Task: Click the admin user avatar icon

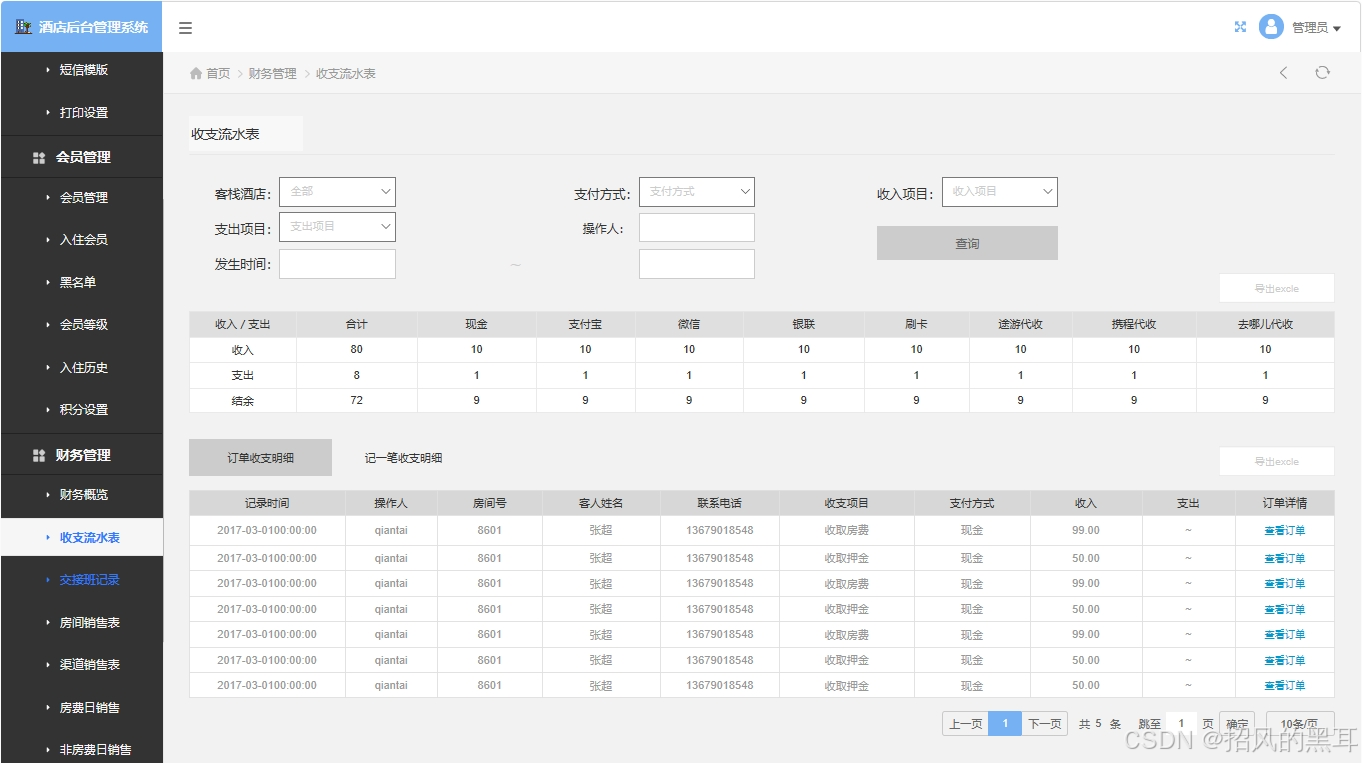Action: [x=1271, y=27]
